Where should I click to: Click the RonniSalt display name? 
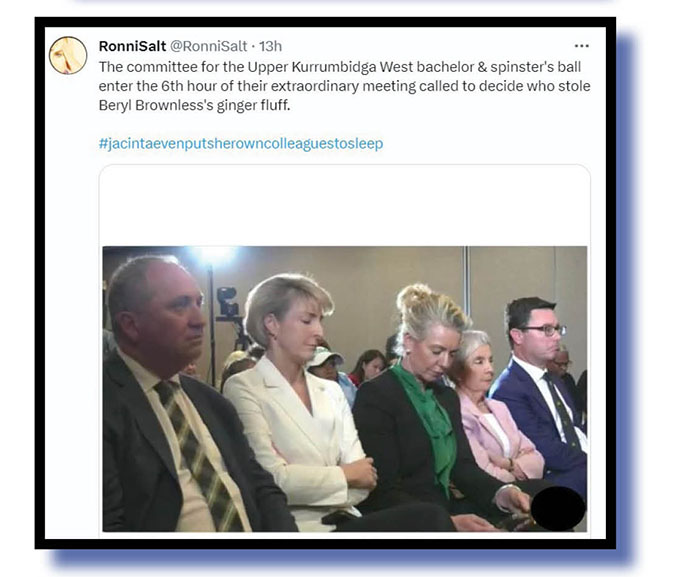tap(132, 46)
